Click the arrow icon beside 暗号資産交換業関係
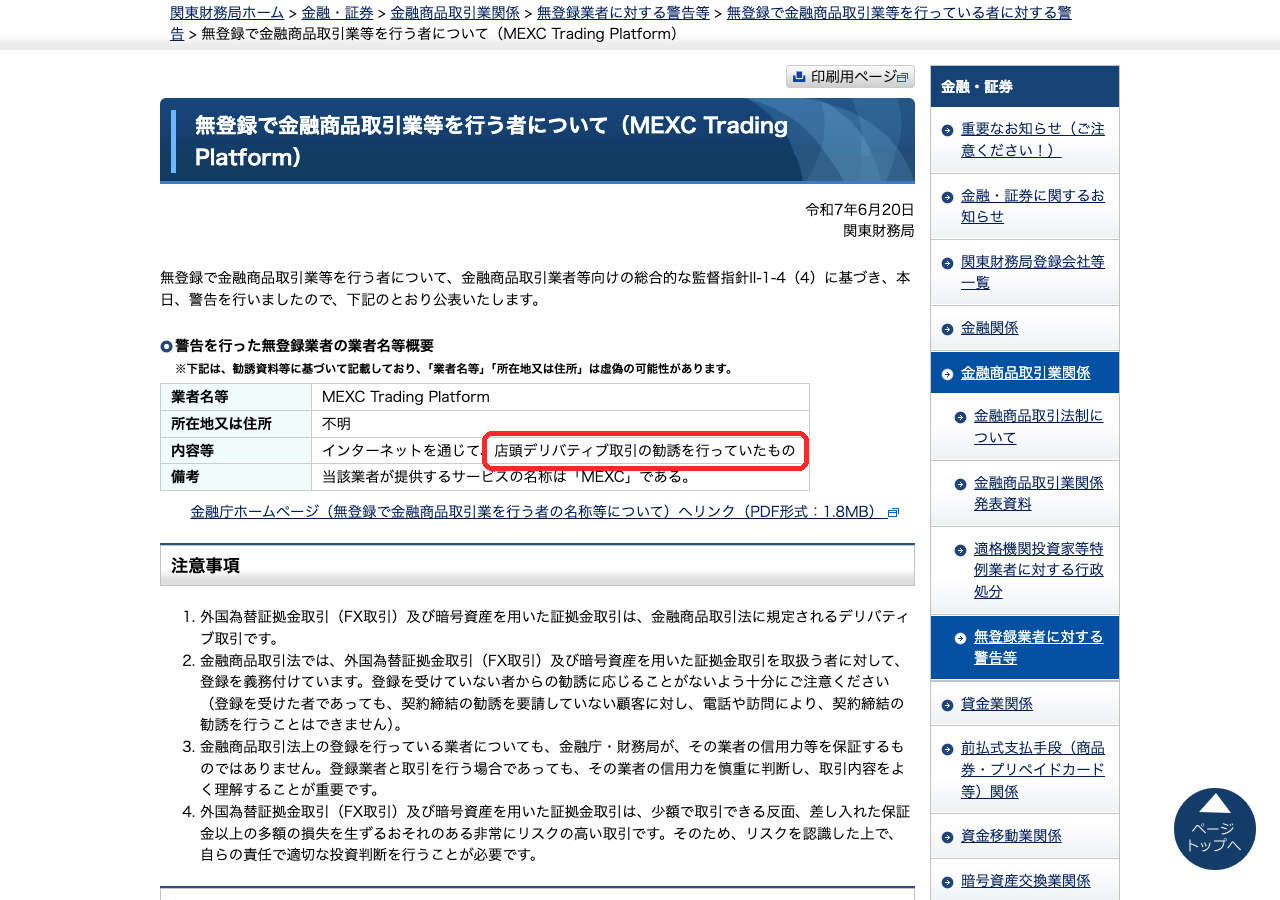The image size is (1280, 900). [x=947, y=881]
